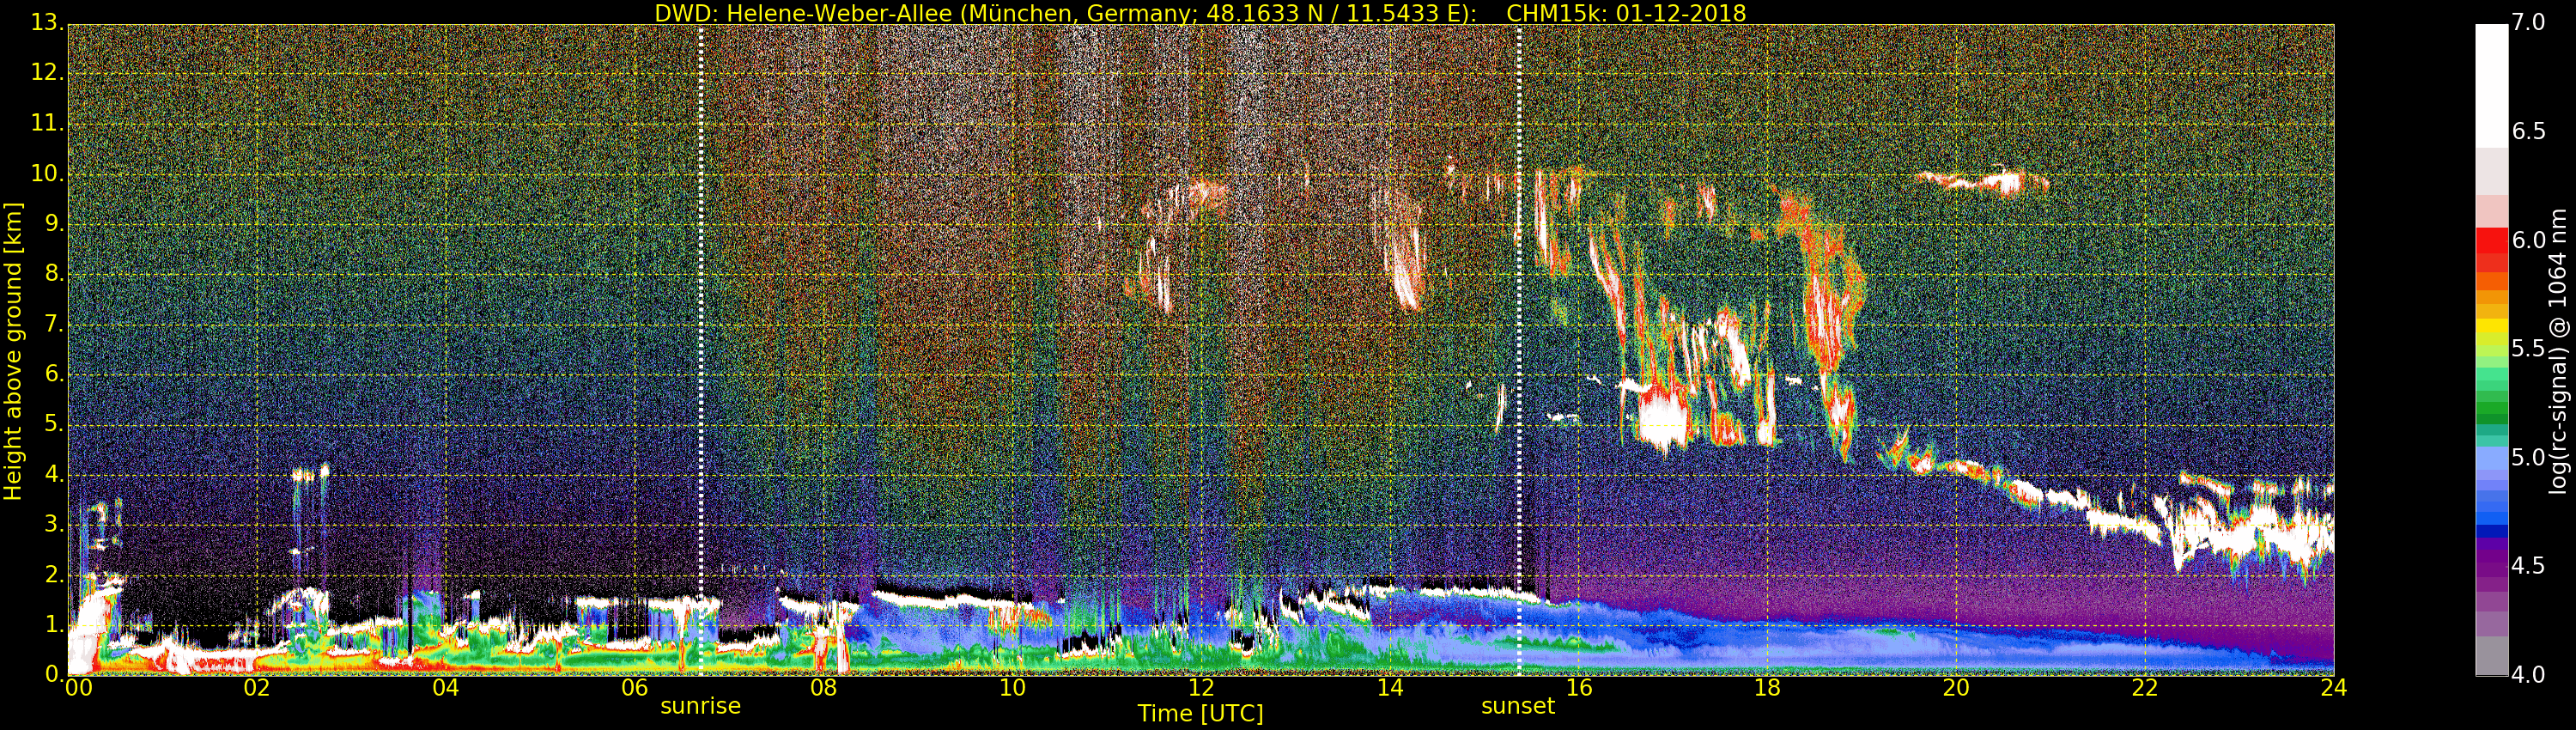
Task: Click the colorbar tick value 4.0
Action: coord(2528,674)
